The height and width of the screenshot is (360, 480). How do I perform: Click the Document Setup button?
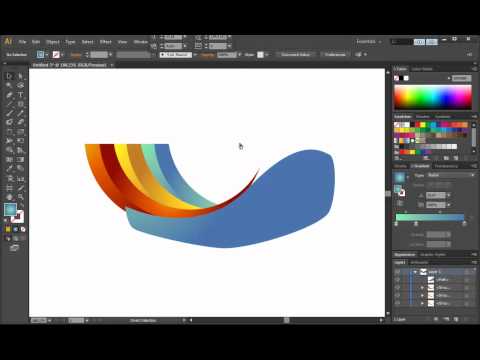[x=295, y=54]
